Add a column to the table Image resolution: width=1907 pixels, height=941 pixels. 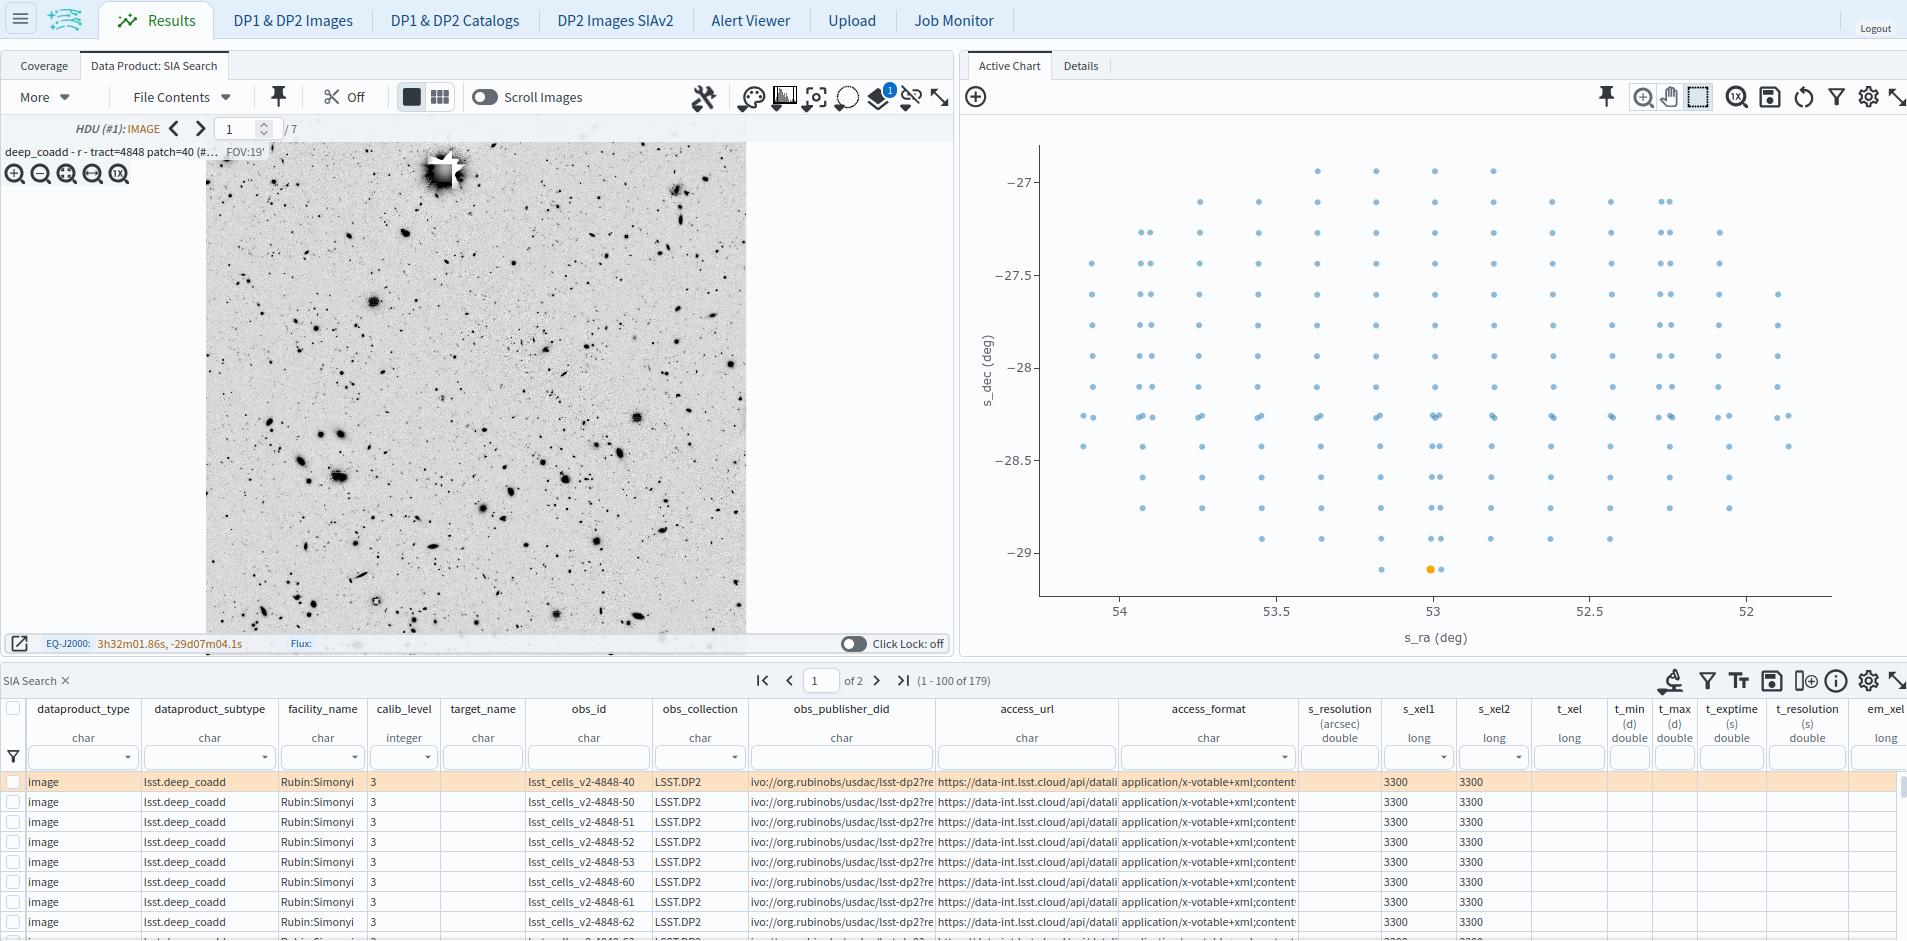tap(1805, 681)
